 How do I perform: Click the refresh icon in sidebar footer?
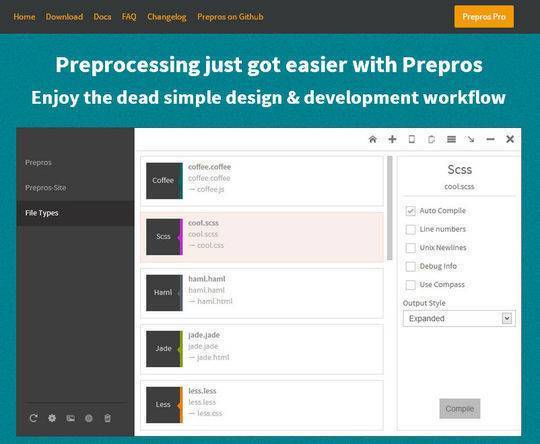[x=33, y=418]
